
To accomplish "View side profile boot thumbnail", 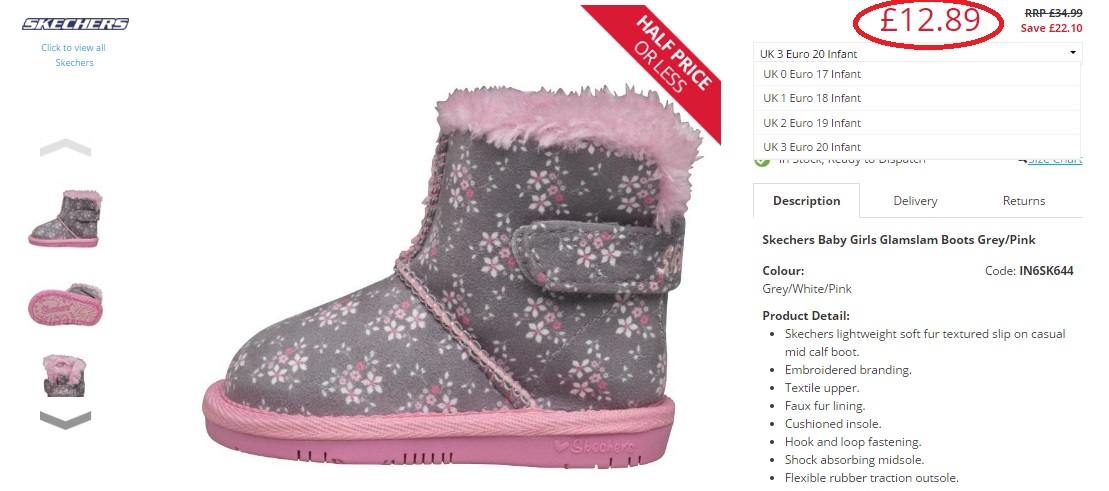I will pyautogui.click(x=65, y=218).
